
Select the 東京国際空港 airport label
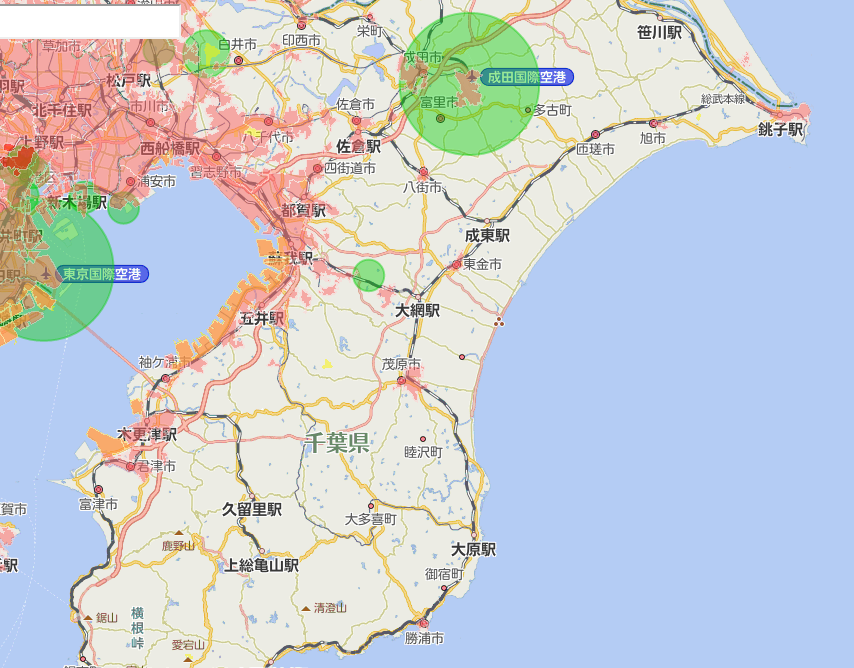pyautogui.click(x=103, y=274)
